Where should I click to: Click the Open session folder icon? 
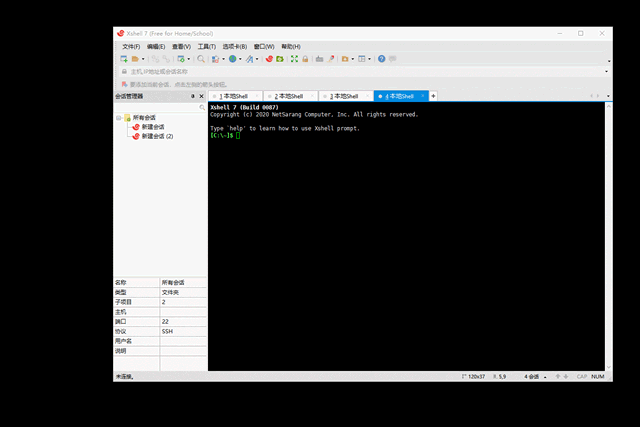pyautogui.click(x=135, y=59)
